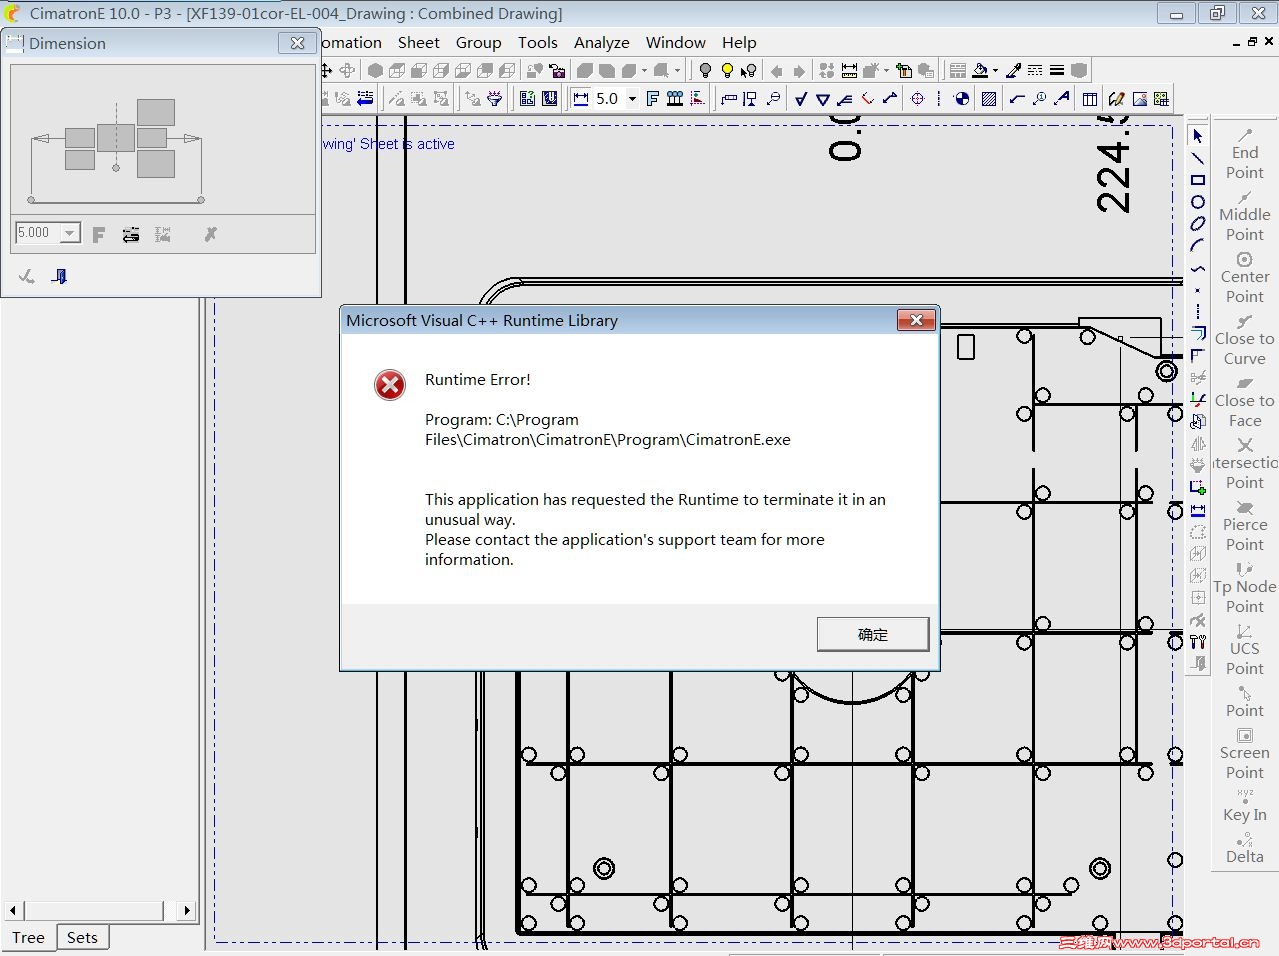Click the blue arrows list icon in the second toolbar
Screen dimensions: 1279x956
click(365, 98)
